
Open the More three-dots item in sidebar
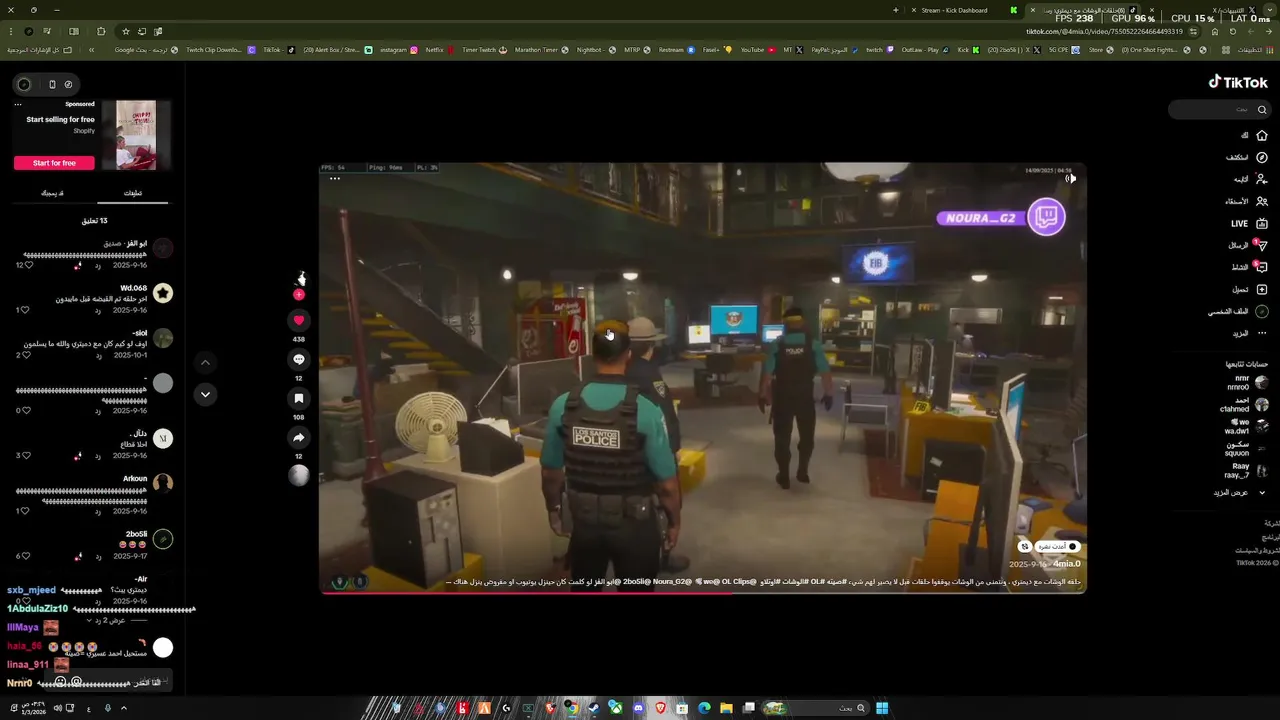click(x=1262, y=333)
